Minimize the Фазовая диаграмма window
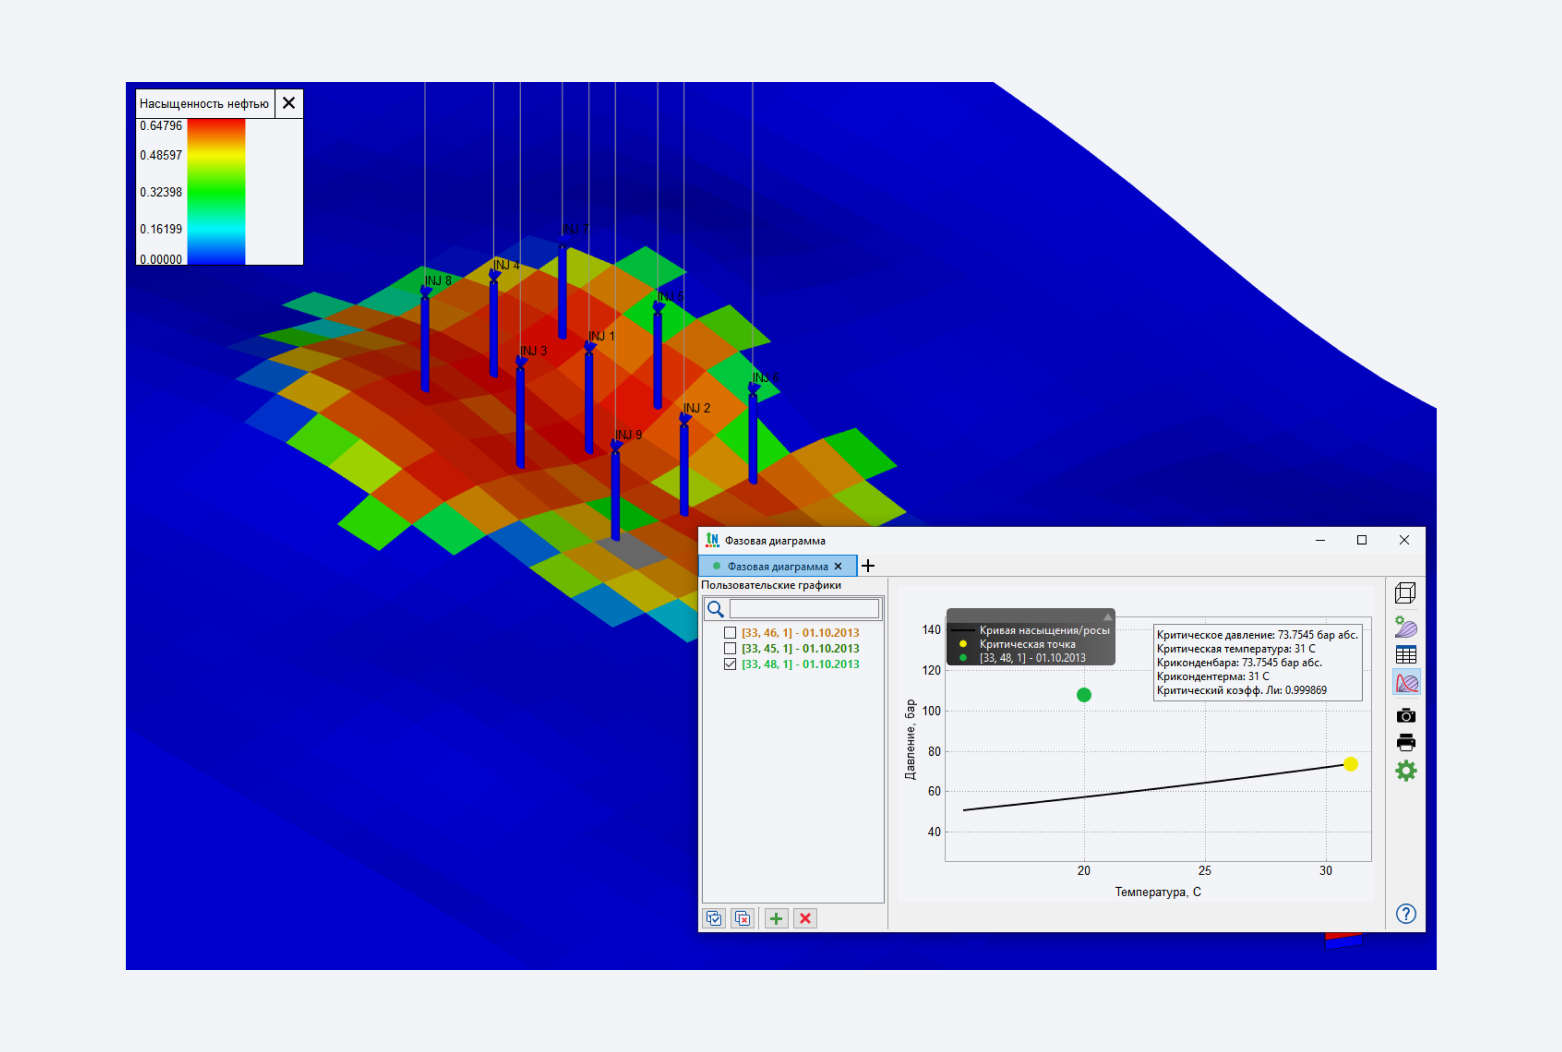1562x1052 pixels. [x=1320, y=540]
